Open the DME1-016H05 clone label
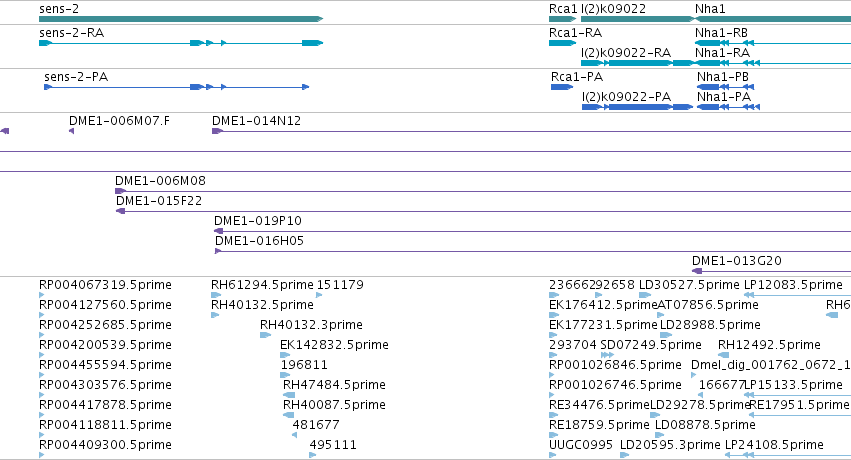Screen dimensions: 851x460 pyautogui.click(x=259, y=240)
